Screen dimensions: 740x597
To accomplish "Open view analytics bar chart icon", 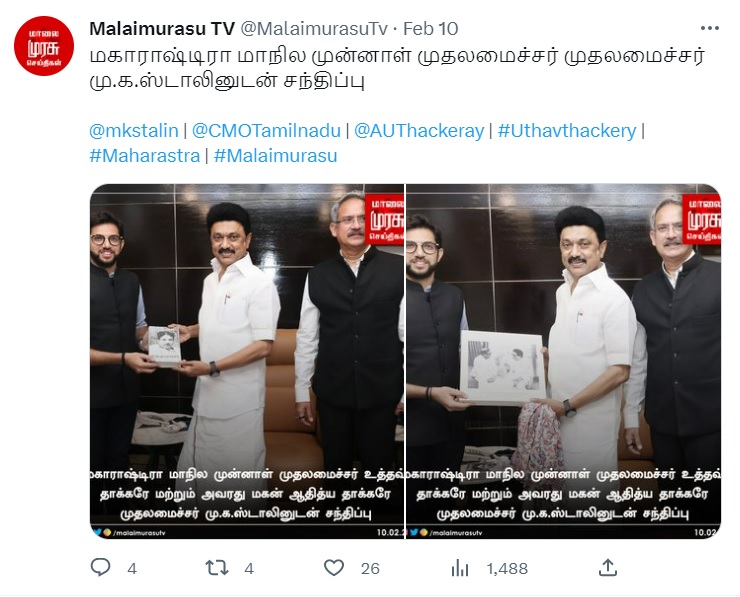I will pyautogui.click(x=460, y=568).
